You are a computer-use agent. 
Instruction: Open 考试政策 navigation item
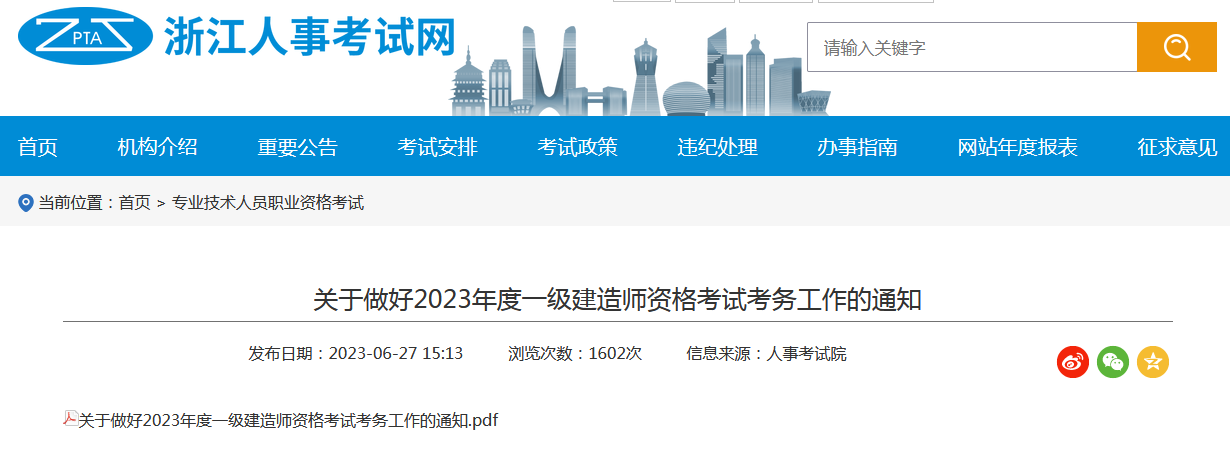578,147
